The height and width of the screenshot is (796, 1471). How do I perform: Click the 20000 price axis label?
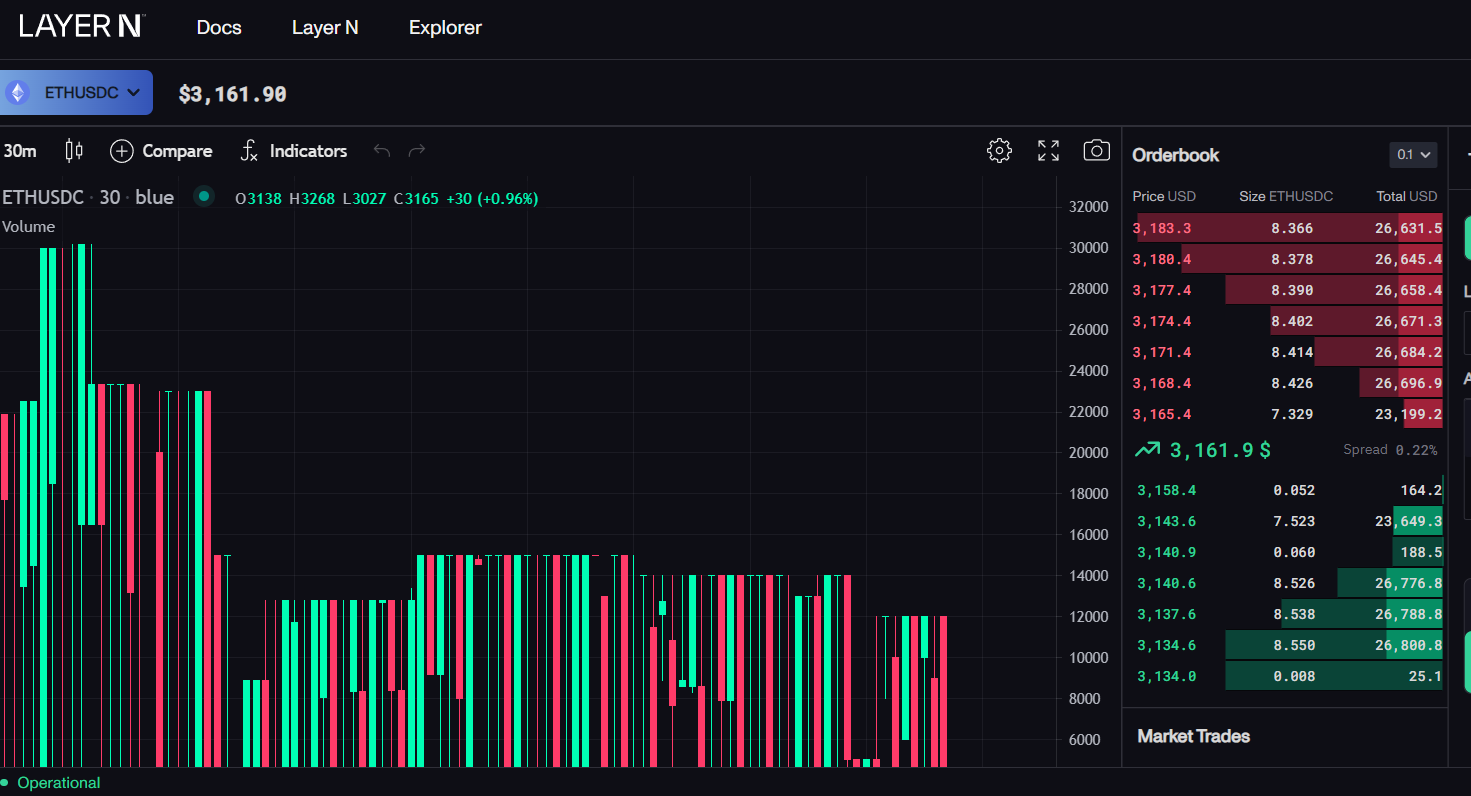pyautogui.click(x=1088, y=453)
